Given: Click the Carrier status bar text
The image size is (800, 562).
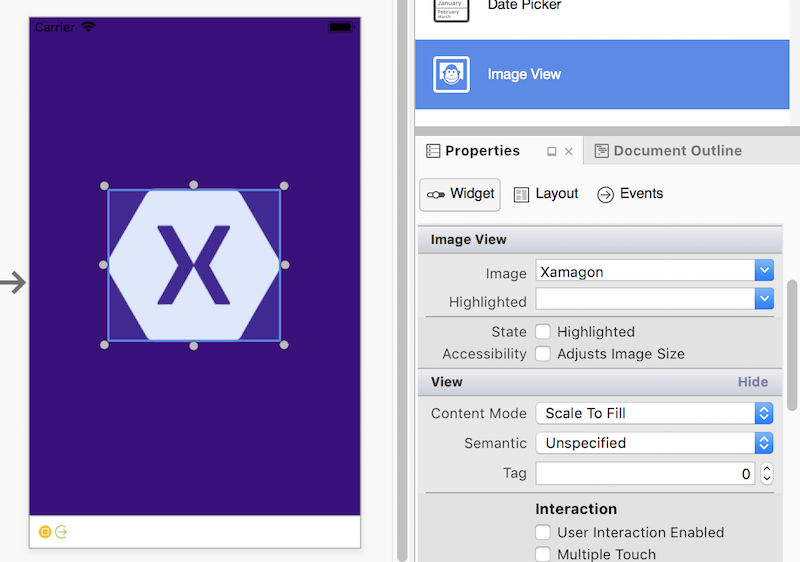Looking at the screenshot, I should pyautogui.click(x=55, y=28).
